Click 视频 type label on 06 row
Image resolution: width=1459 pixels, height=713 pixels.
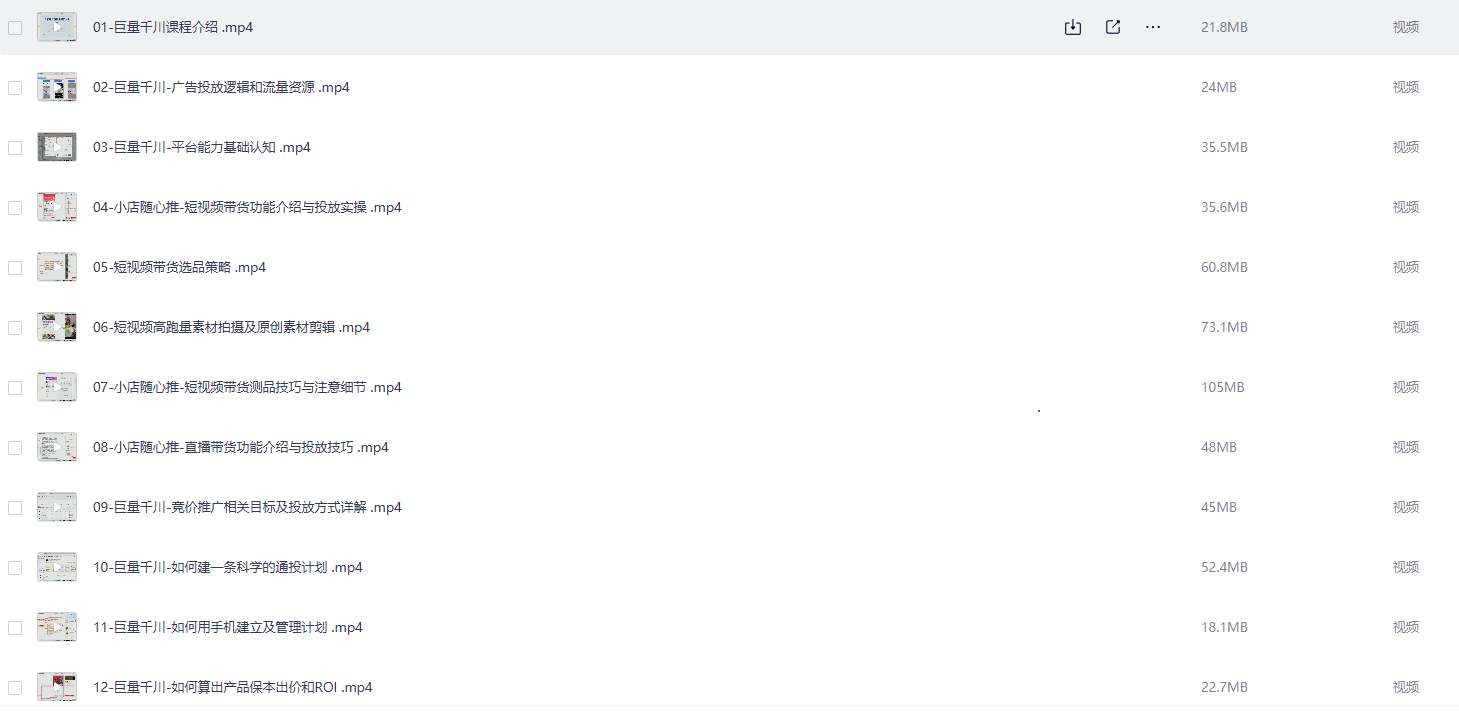[1405, 327]
